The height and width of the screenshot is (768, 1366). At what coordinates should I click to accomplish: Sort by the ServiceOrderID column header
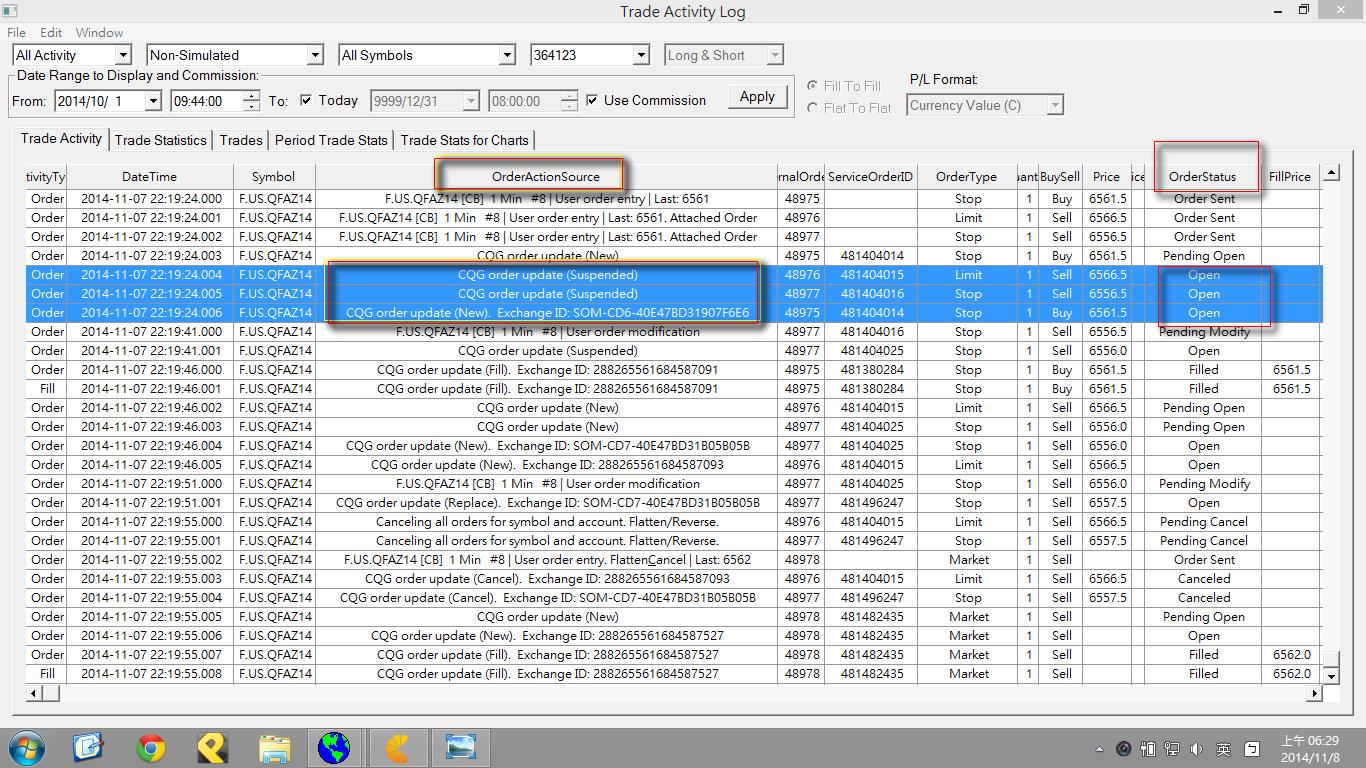pos(870,177)
